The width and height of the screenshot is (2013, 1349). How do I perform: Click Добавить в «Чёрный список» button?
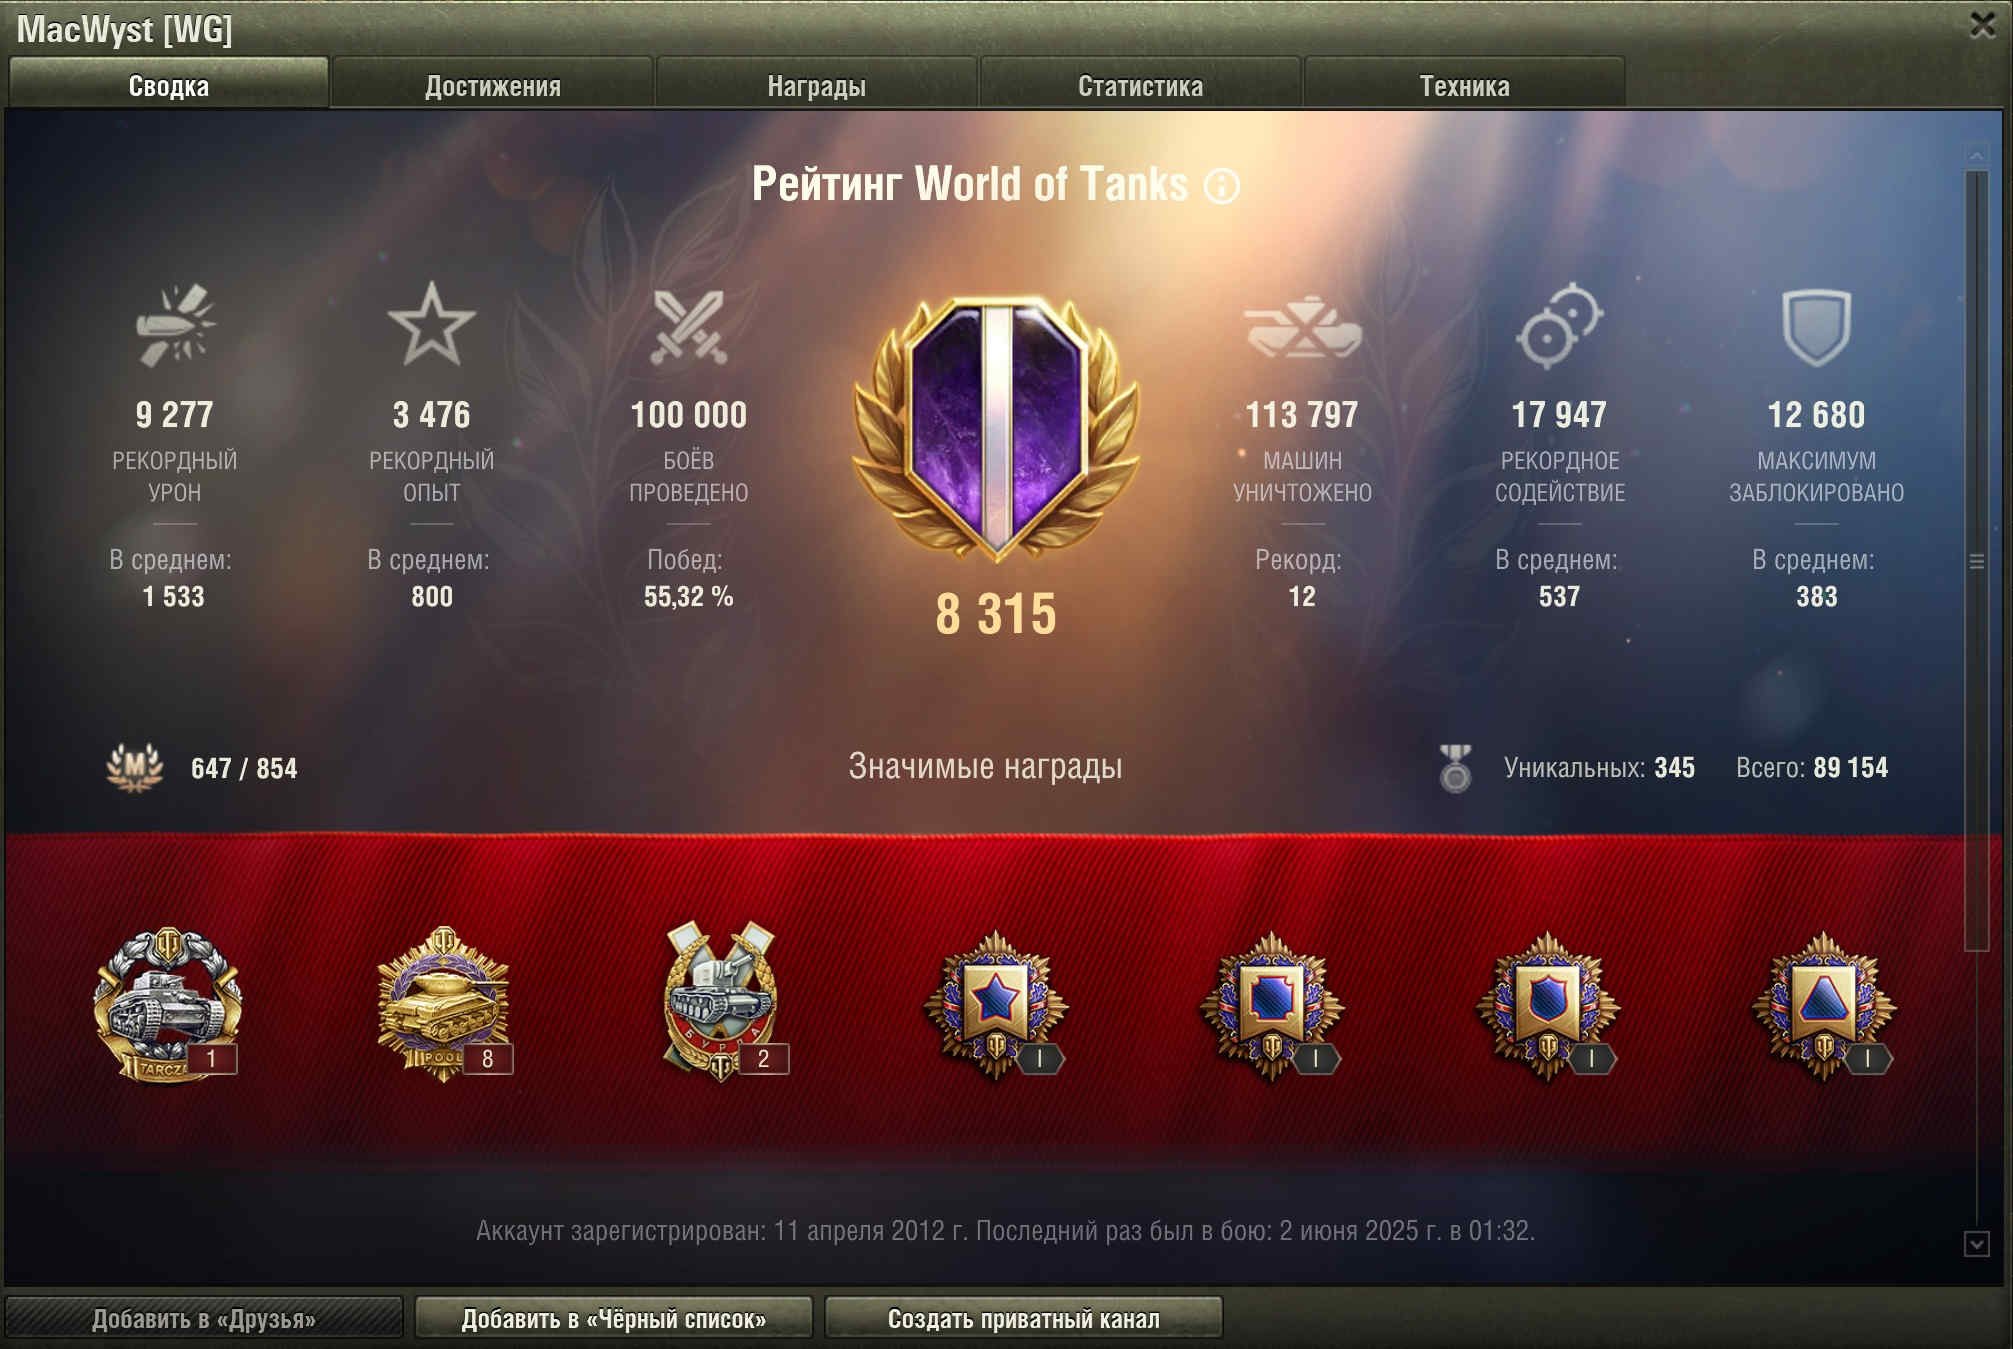(614, 1318)
